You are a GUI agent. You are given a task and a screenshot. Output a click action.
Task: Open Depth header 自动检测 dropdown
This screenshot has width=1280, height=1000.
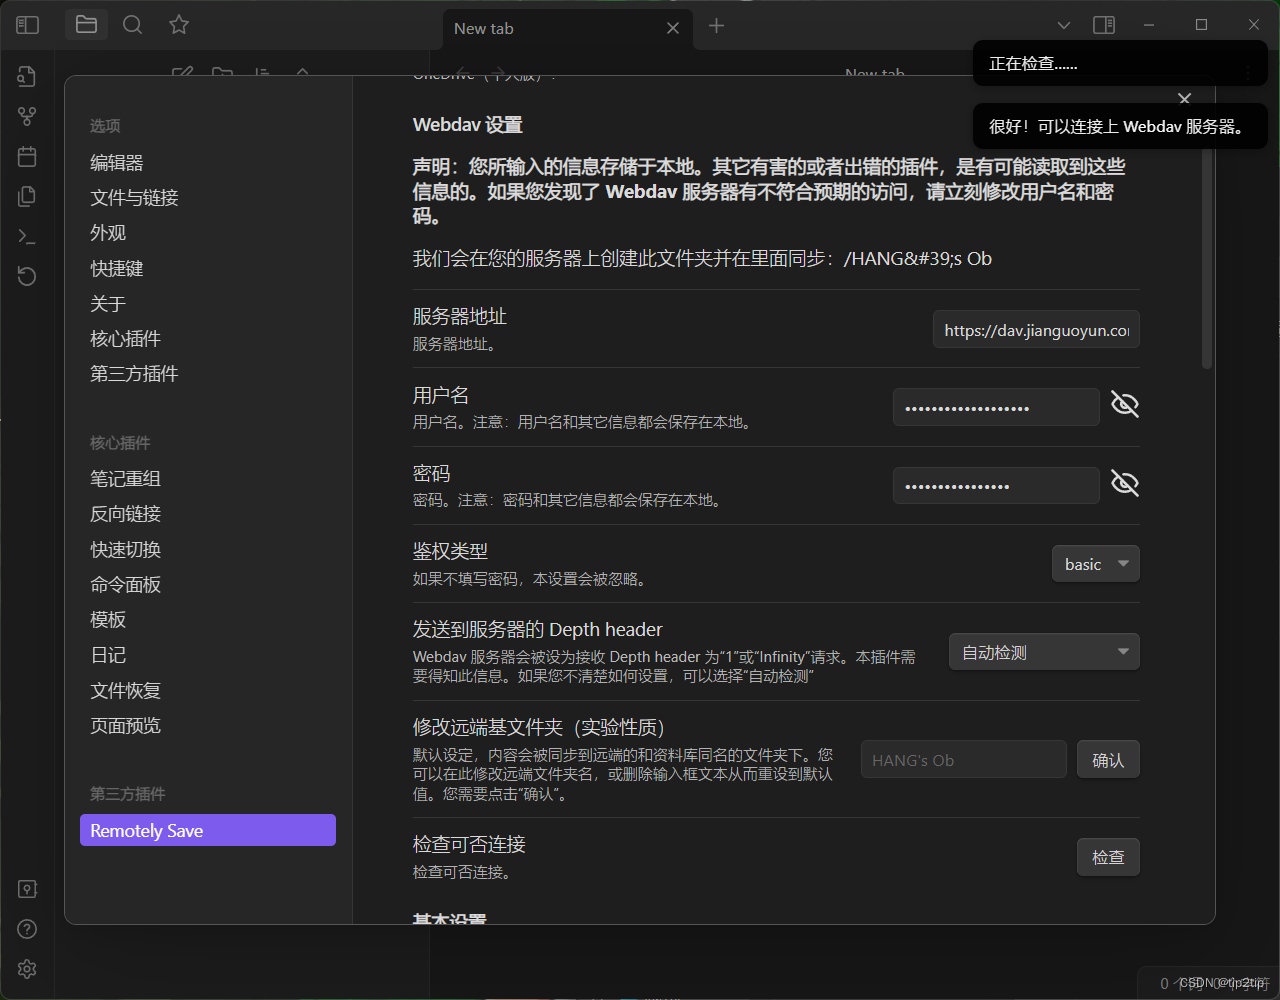click(1044, 652)
